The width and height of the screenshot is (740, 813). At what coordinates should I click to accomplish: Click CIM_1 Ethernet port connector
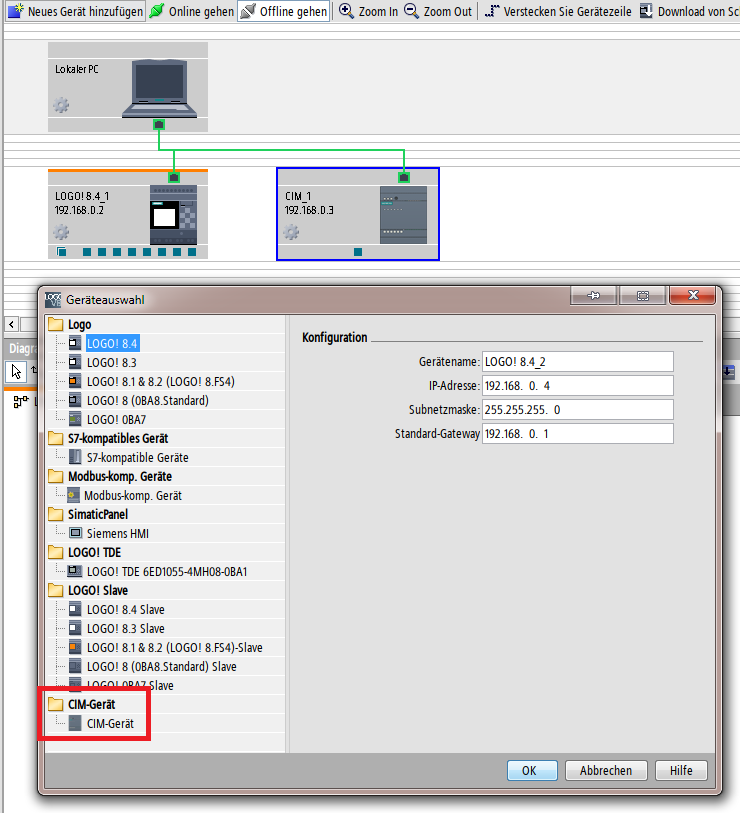point(404,177)
